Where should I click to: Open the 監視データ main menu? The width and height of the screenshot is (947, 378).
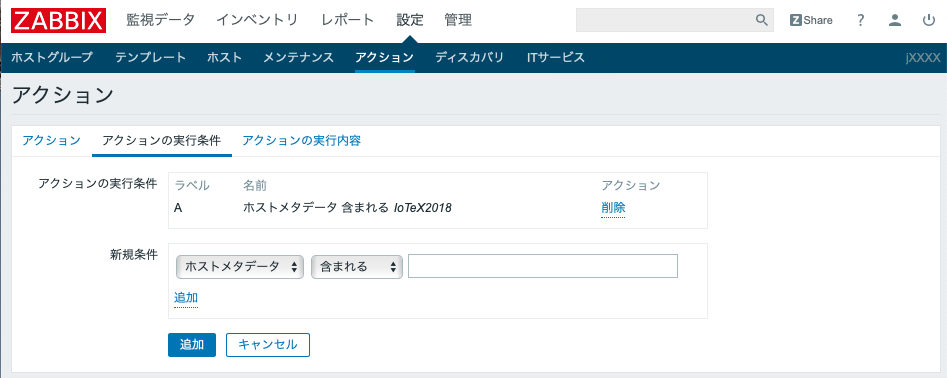coord(161,20)
